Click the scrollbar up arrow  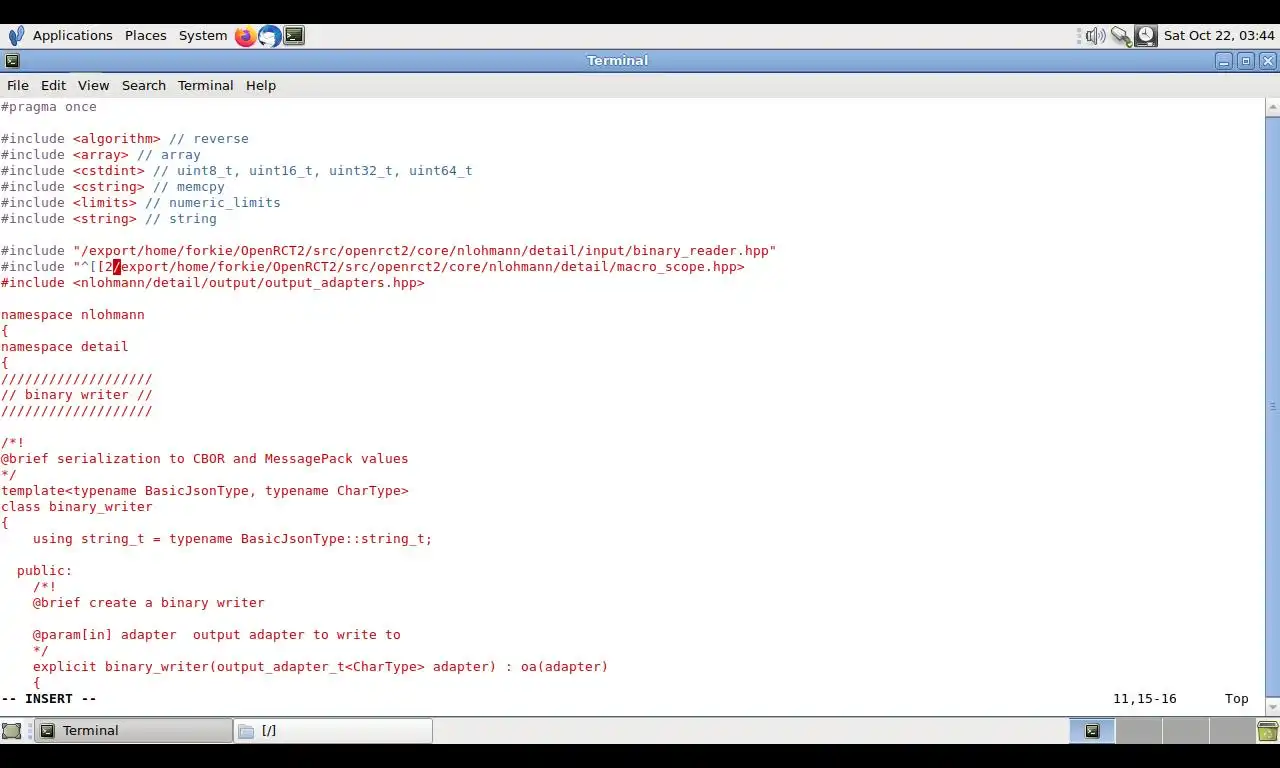point(1272,106)
